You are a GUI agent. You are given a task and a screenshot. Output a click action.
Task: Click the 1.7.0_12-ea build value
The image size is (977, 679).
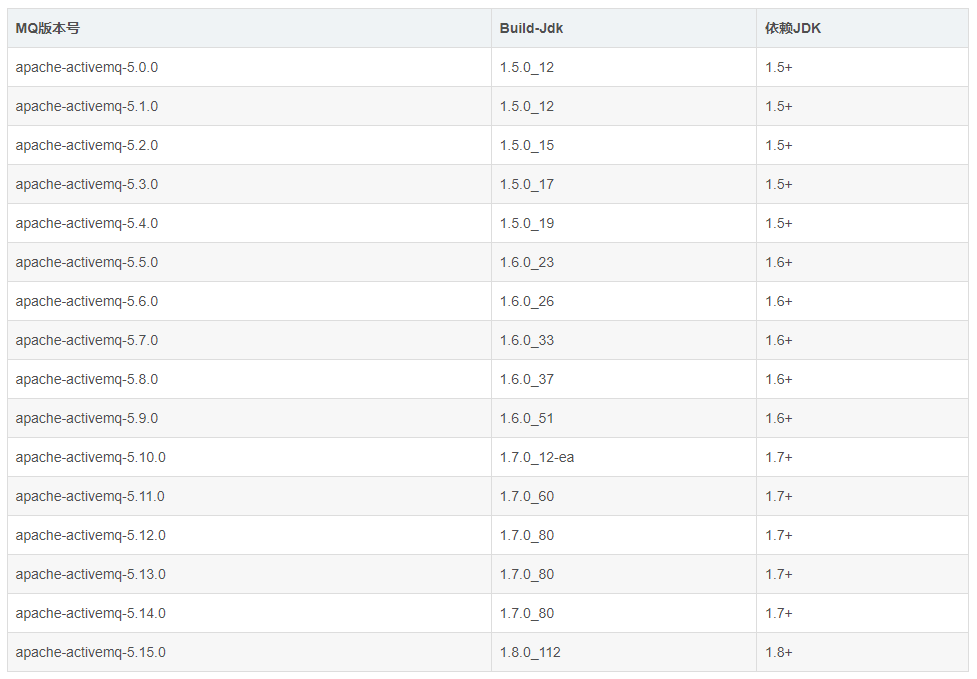click(537, 458)
